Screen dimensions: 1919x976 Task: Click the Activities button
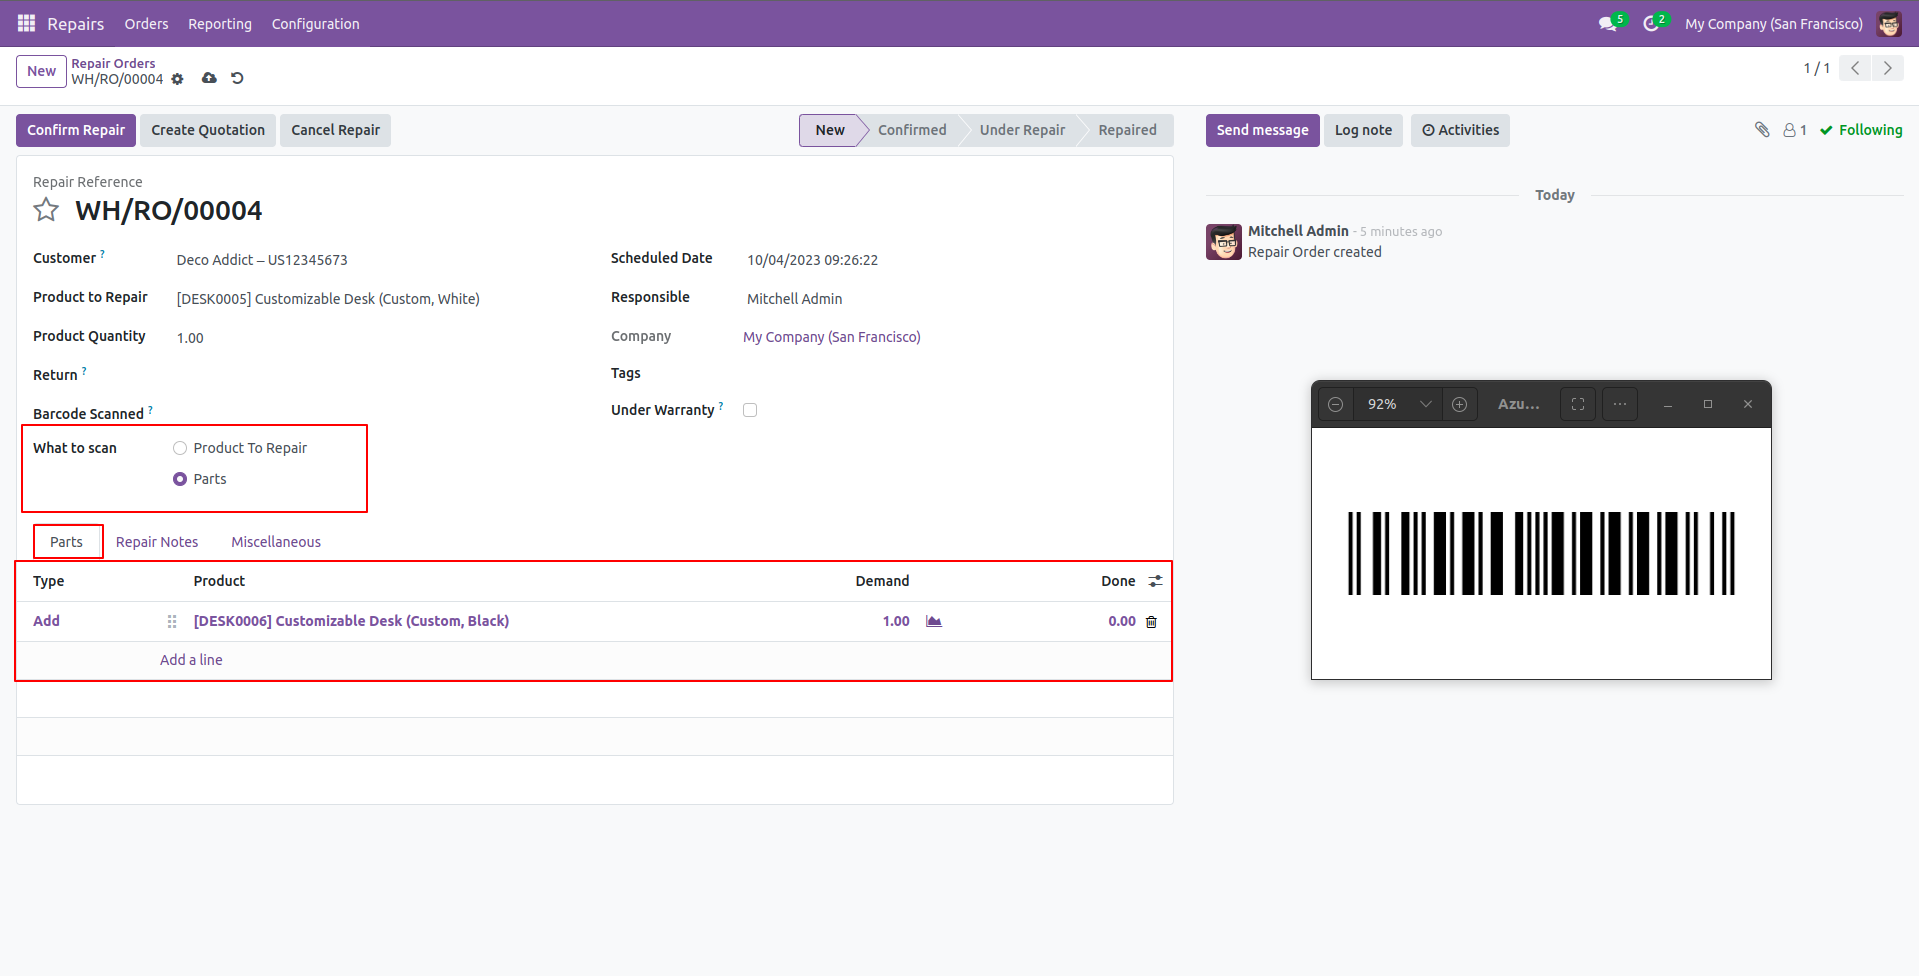click(1460, 130)
